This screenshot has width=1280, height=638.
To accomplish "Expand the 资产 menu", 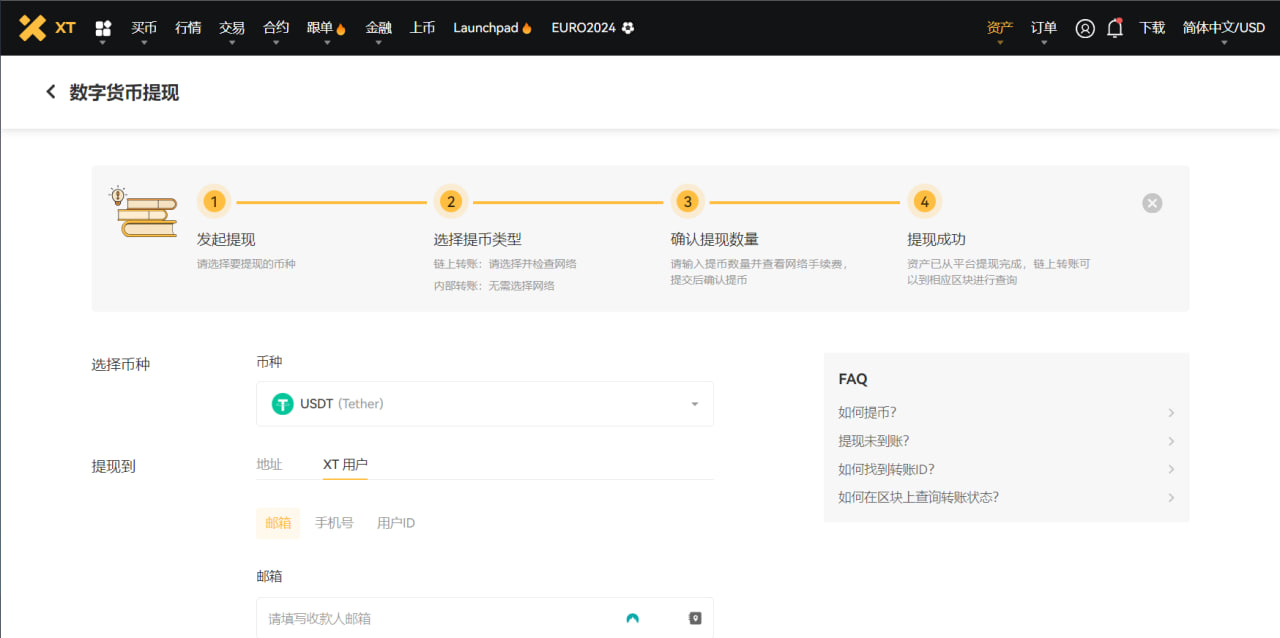I will coord(1000,29).
